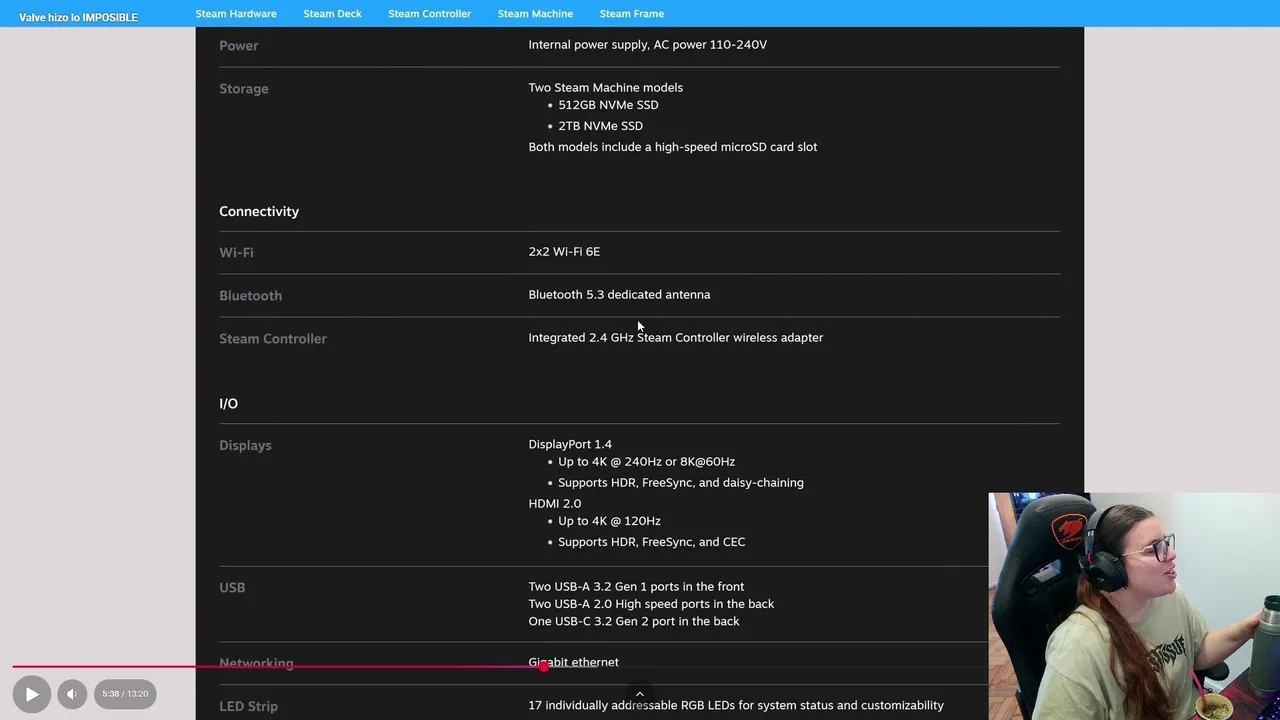Screen dimensions: 1280x720
Task: Click 'One USB-C 3.2 Gen 2 port' line
Action: point(634,621)
